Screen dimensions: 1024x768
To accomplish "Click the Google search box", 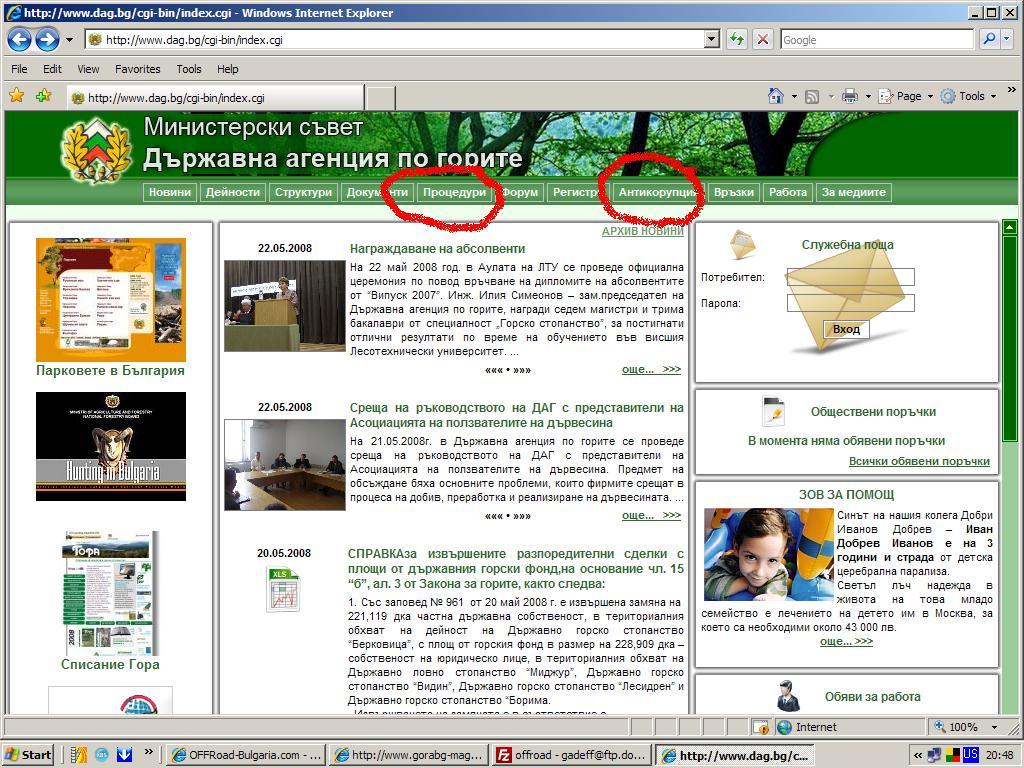I will (x=876, y=40).
